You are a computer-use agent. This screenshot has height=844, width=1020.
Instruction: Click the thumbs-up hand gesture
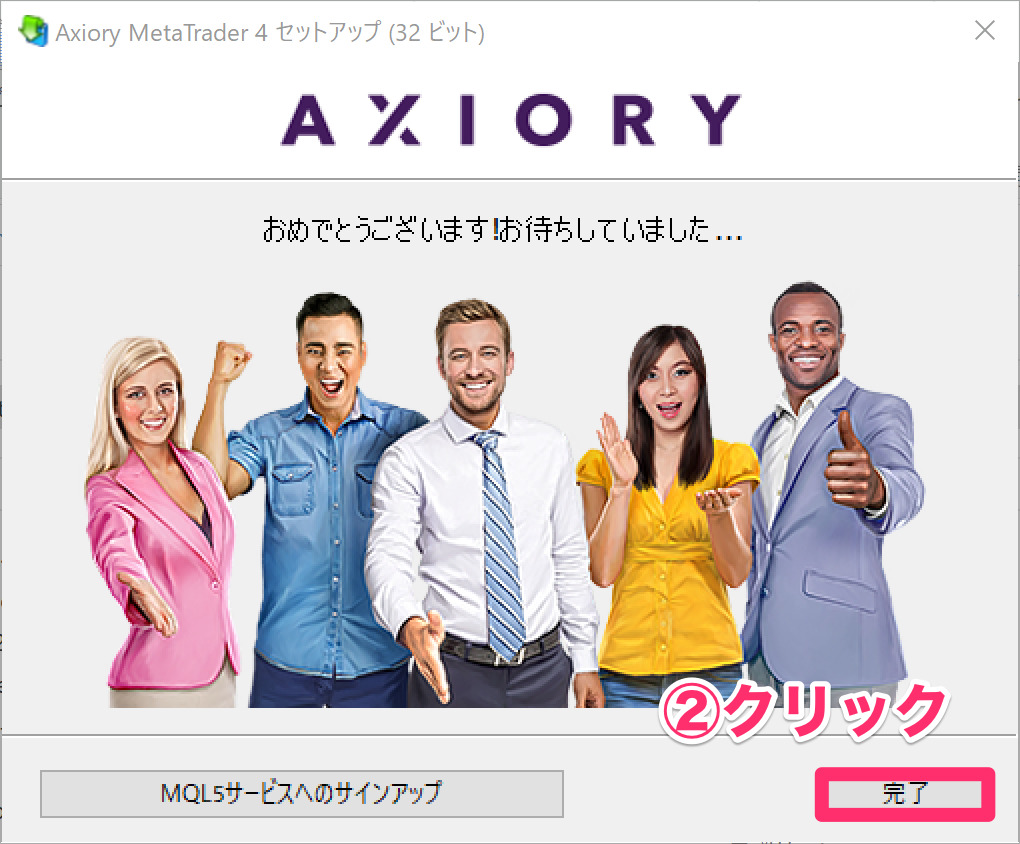pyautogui.click(x=852, y=463)
